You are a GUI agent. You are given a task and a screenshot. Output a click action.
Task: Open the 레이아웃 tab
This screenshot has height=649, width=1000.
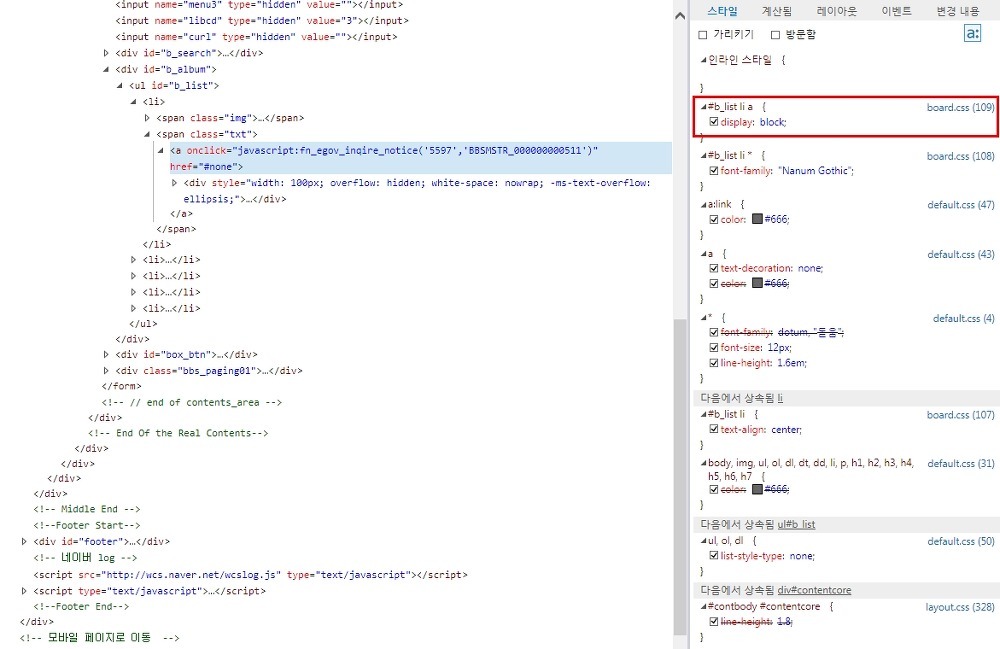coord(837,11)
